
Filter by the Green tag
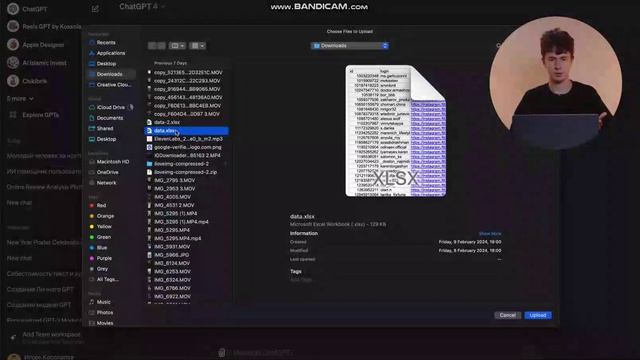[103, 237]
